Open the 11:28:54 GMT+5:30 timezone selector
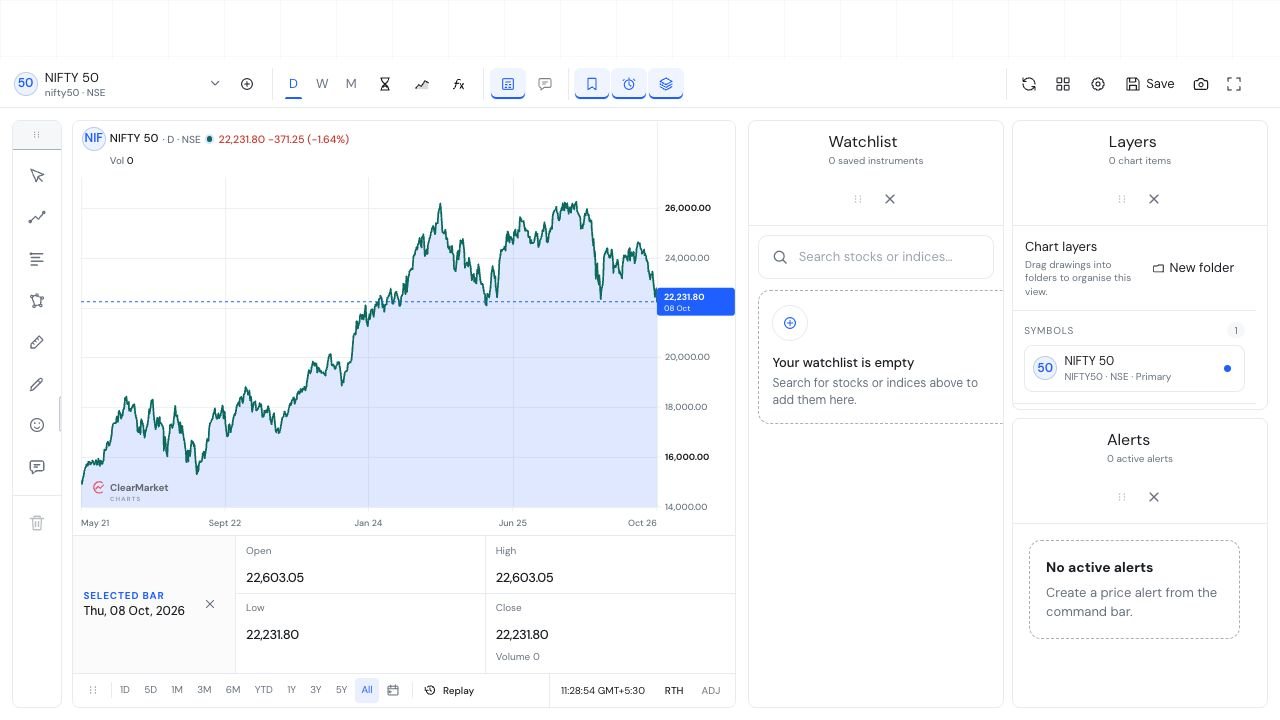 pyautogui.click(x=603, y=690)
